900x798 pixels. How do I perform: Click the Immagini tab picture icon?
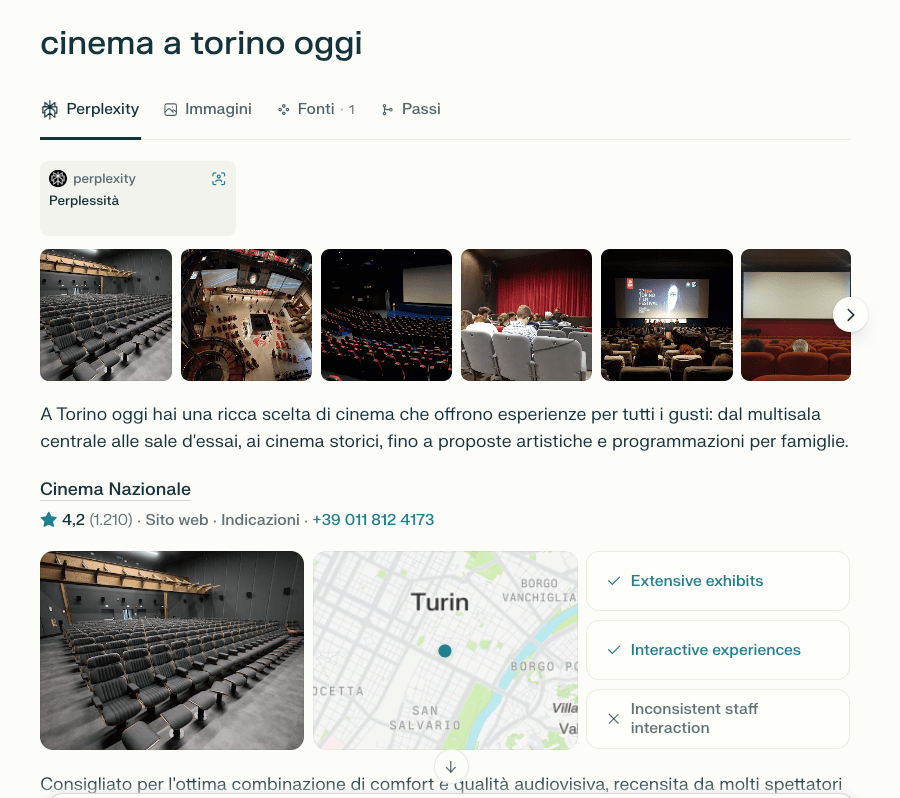click(x=171, y=109)
